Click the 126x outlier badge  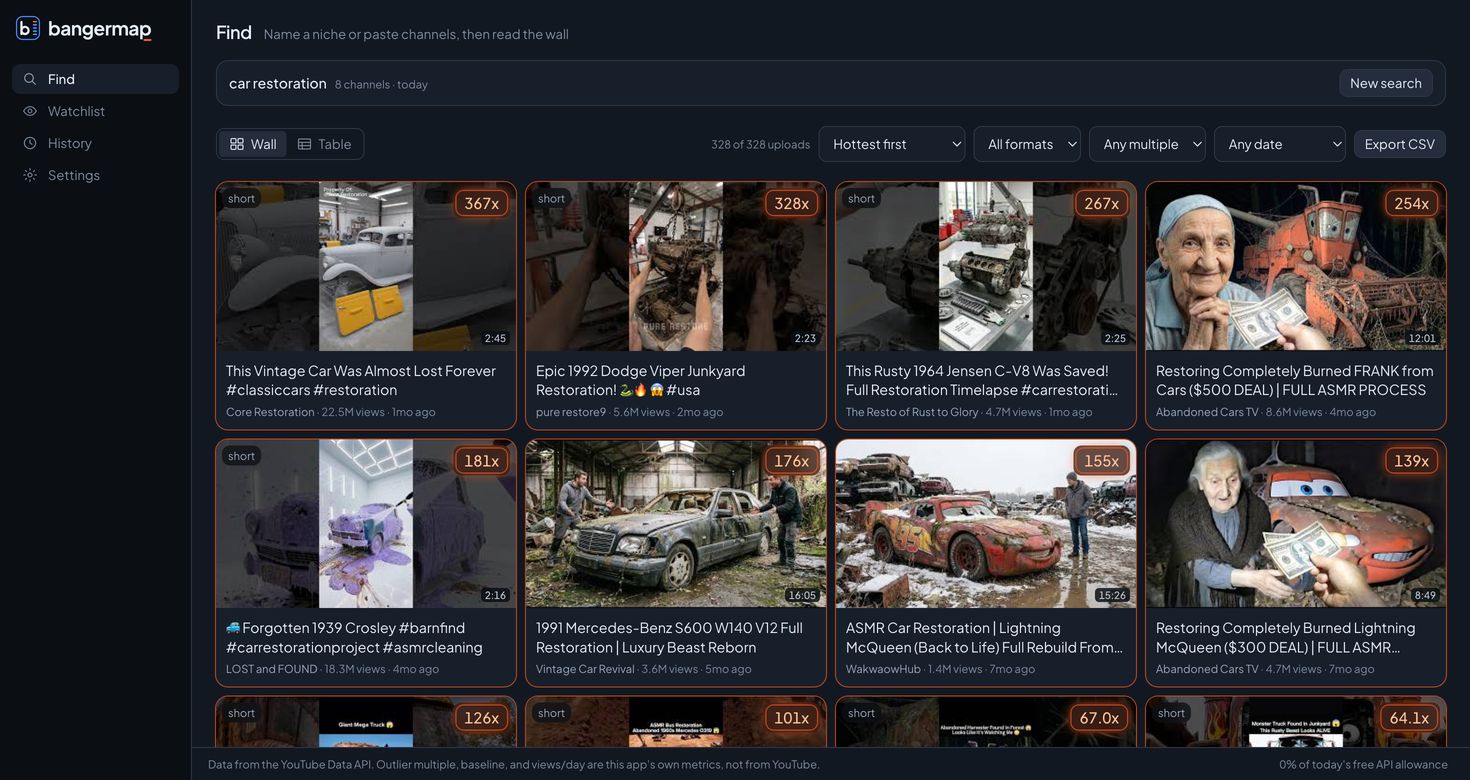[482, 718]
